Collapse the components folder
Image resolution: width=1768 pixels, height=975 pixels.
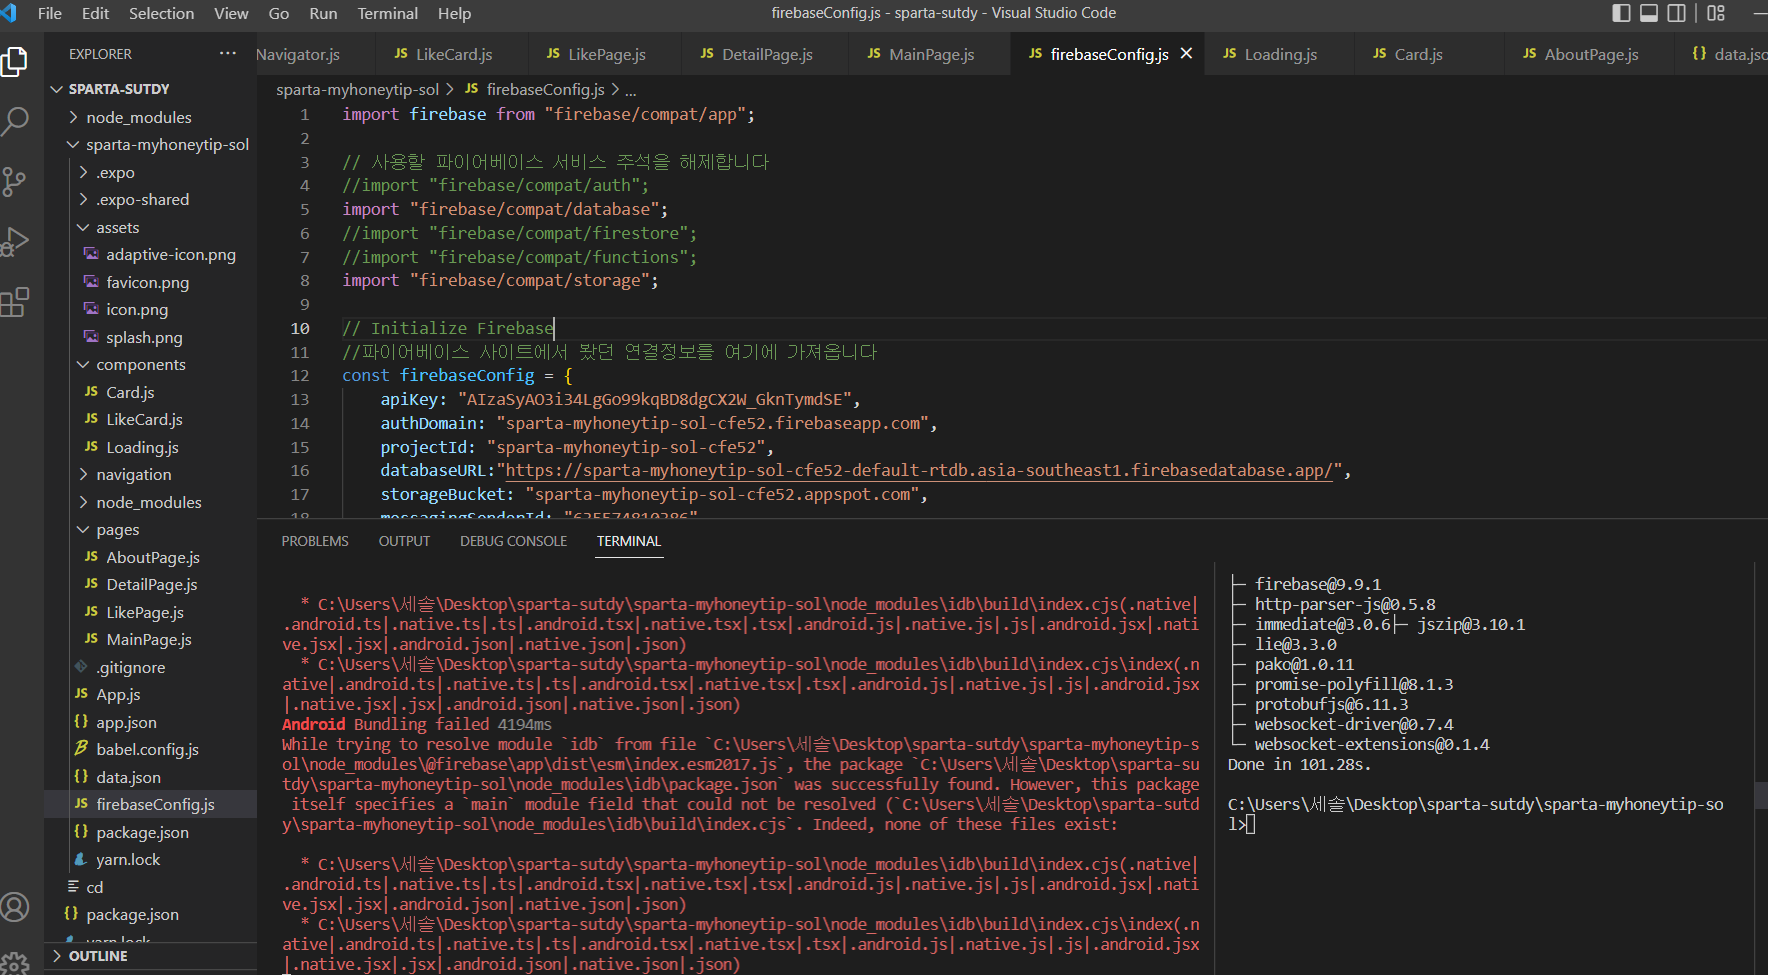coord(84,364)
